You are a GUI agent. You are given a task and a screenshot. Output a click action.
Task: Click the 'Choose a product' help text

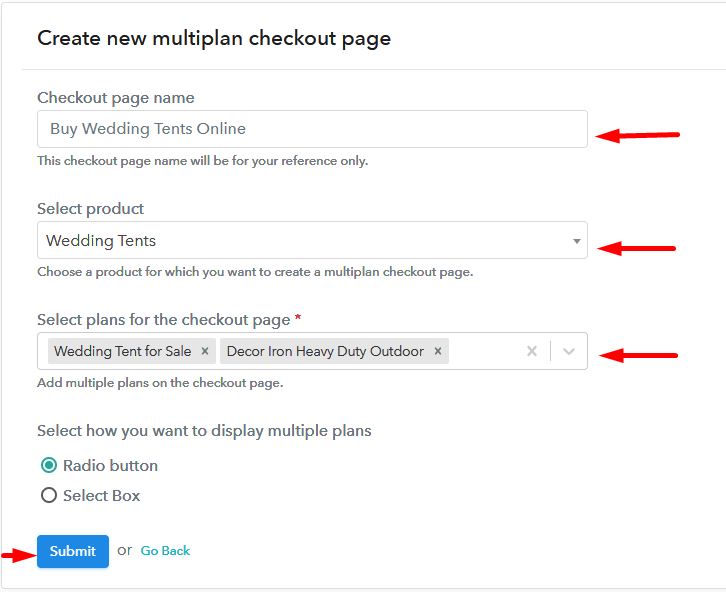(255, 272)
